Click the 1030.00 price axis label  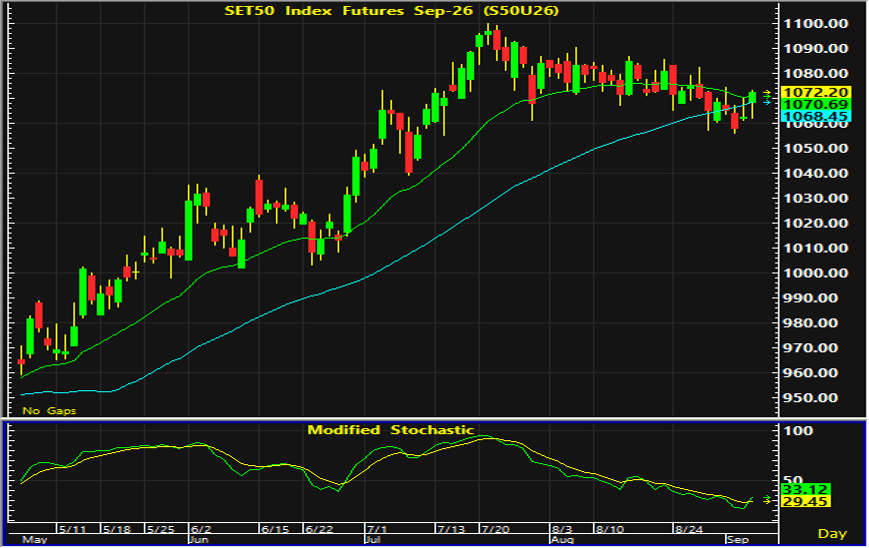[x=815, y=198]
